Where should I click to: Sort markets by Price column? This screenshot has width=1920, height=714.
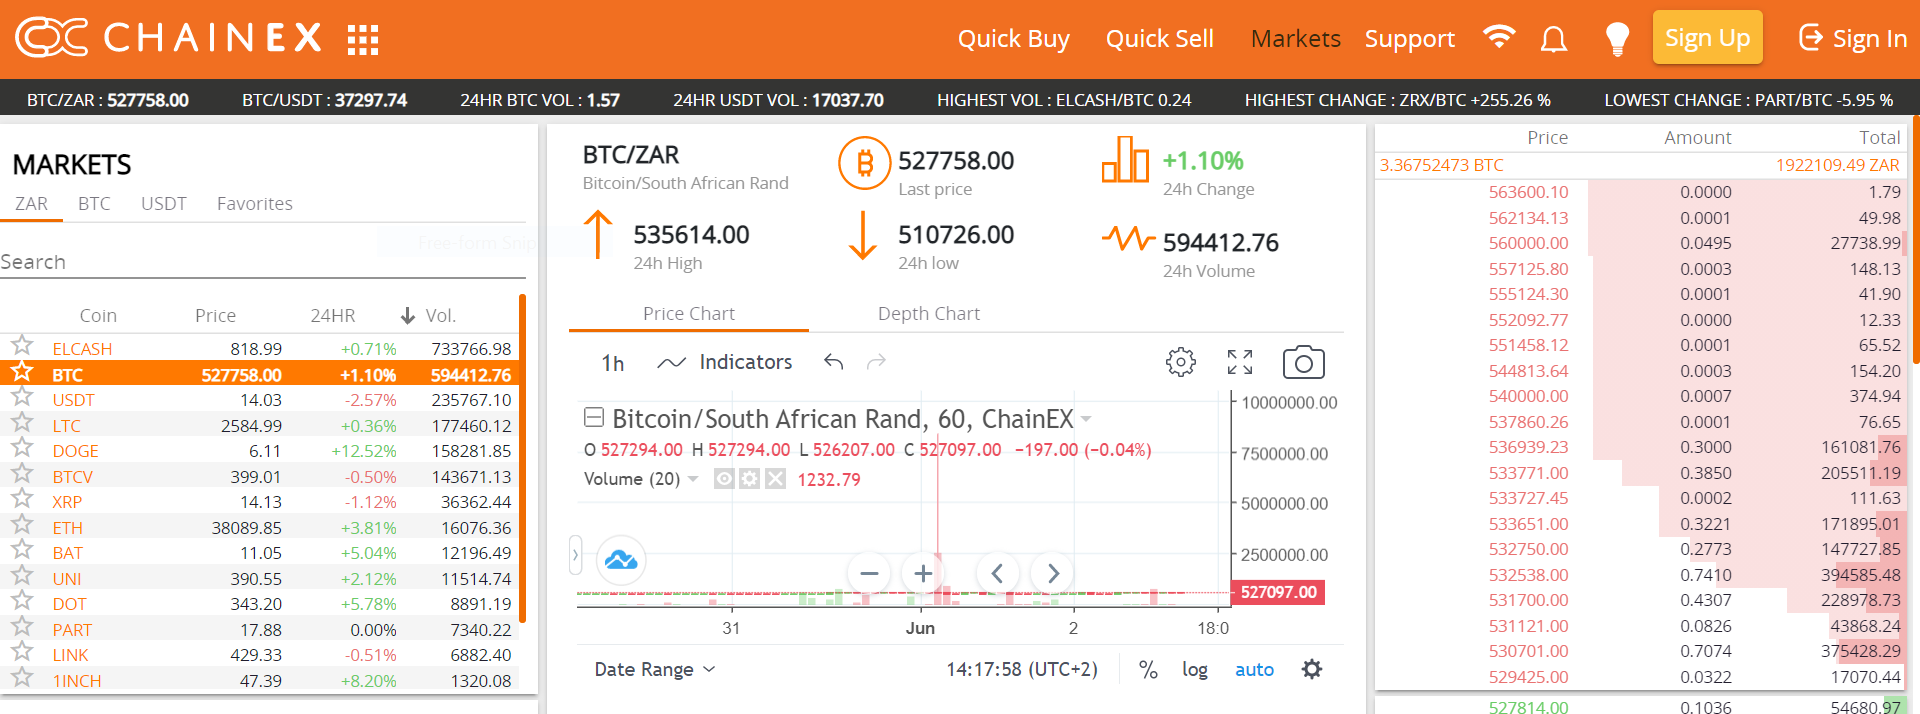(x=215, y=315)
